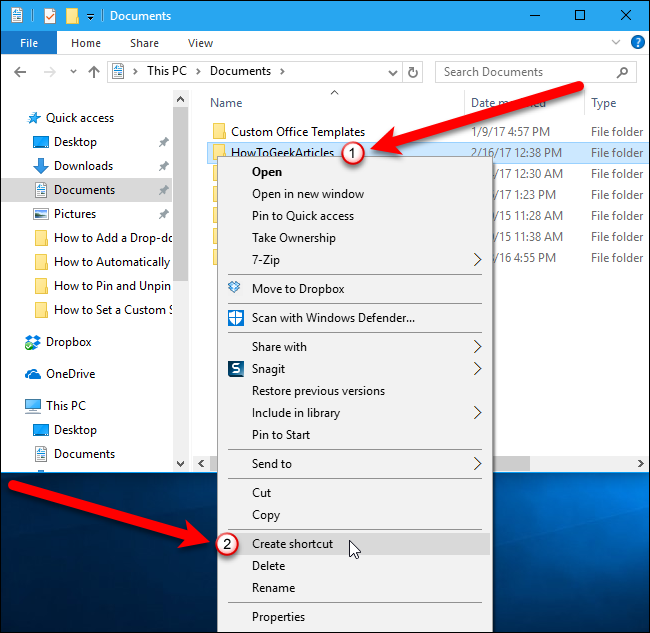Switch to the View ribbon tab
Viewport: 650px width, 633px height.
[x=200, y=43]
